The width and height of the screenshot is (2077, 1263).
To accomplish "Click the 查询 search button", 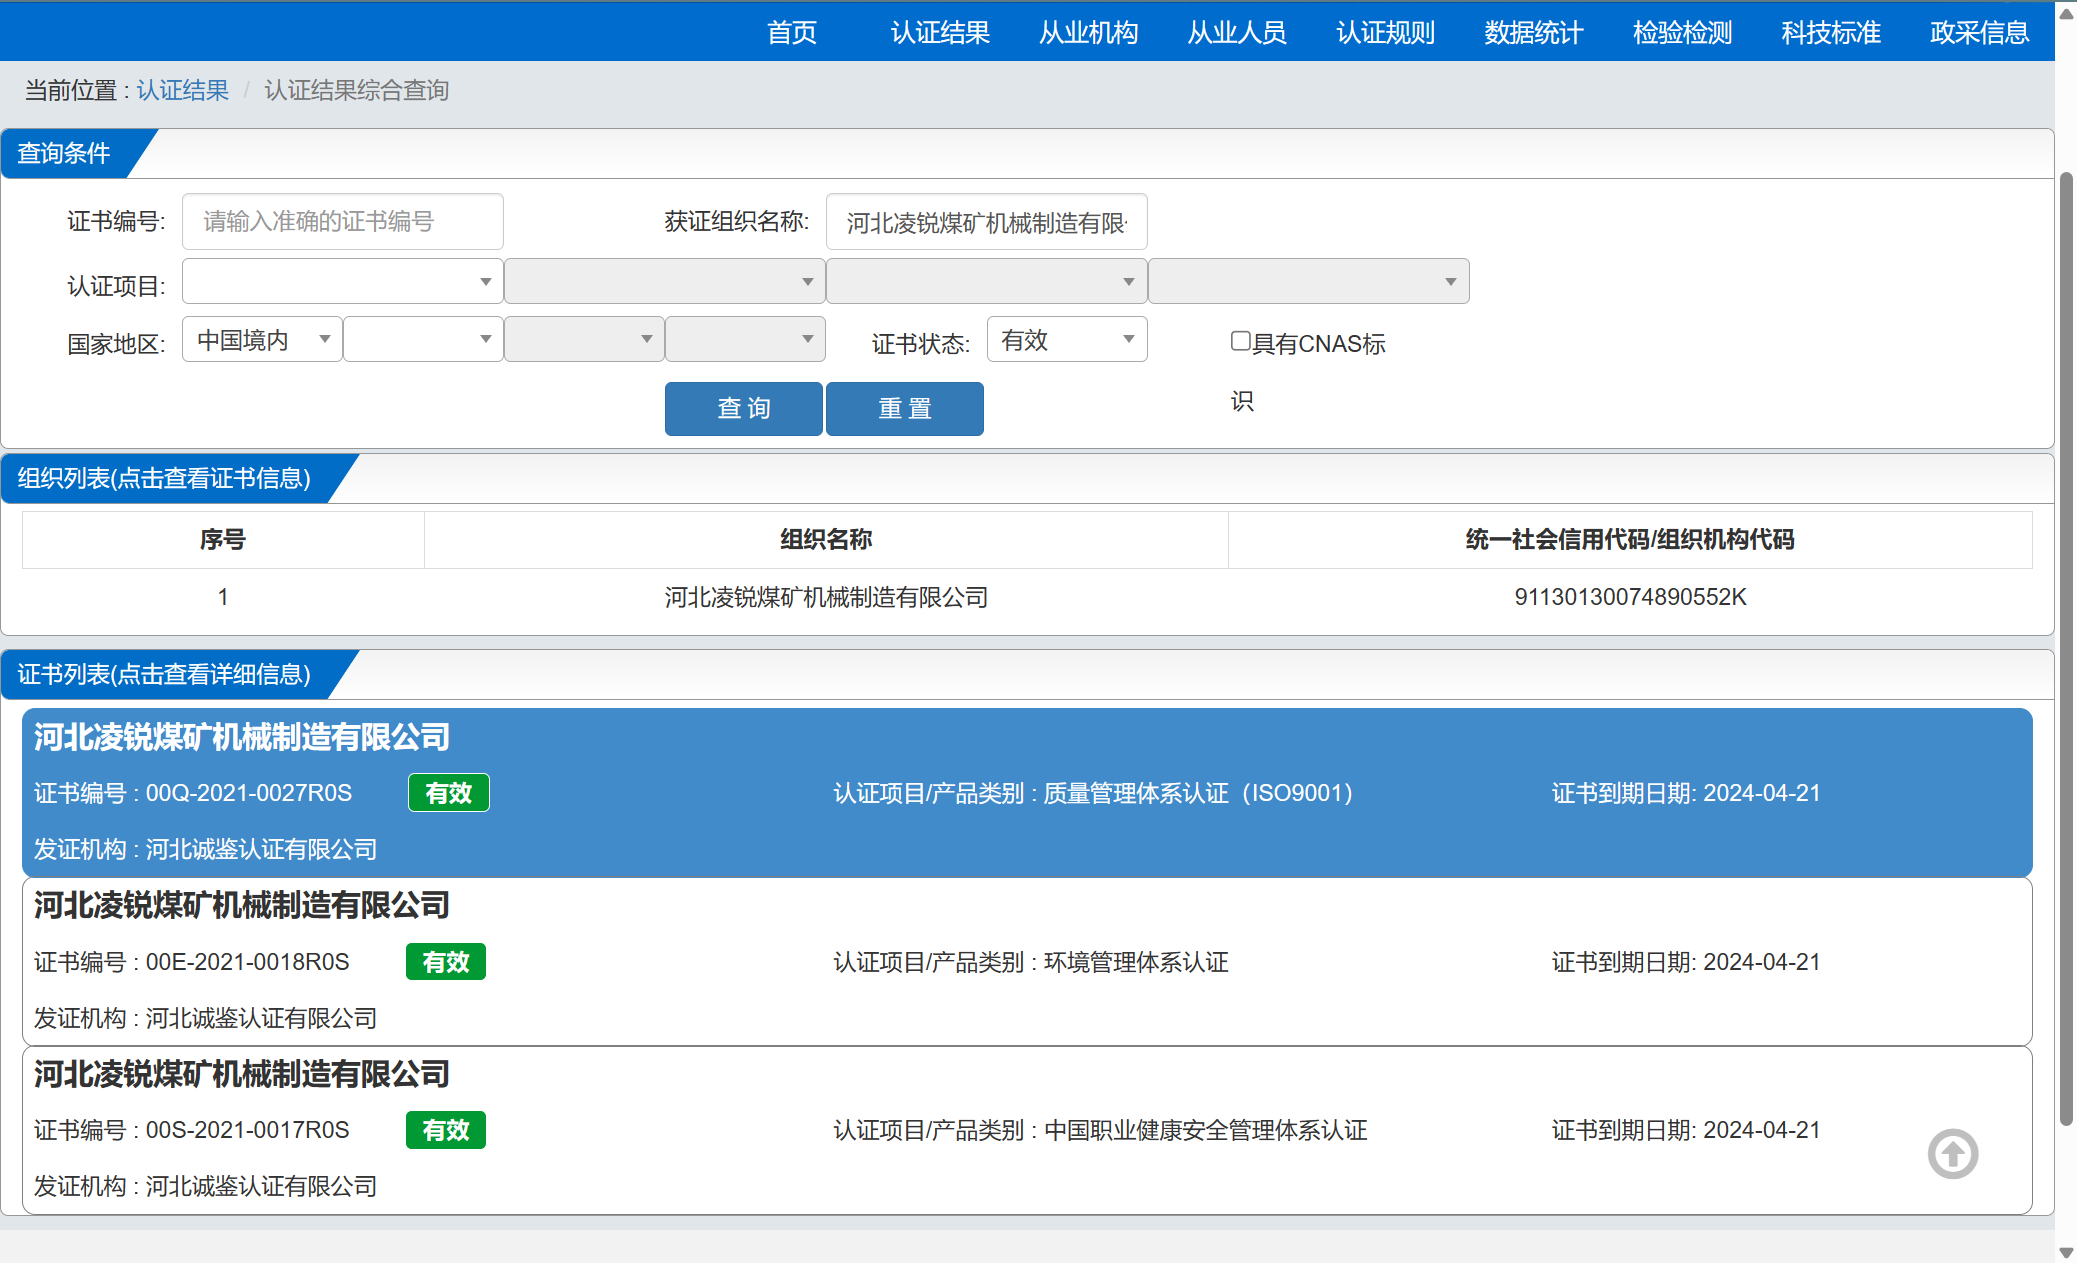I will [744, 409].
